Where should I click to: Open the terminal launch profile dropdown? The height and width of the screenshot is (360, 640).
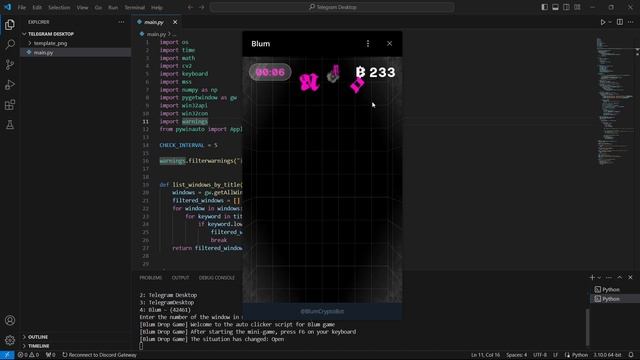click(599, 278)
